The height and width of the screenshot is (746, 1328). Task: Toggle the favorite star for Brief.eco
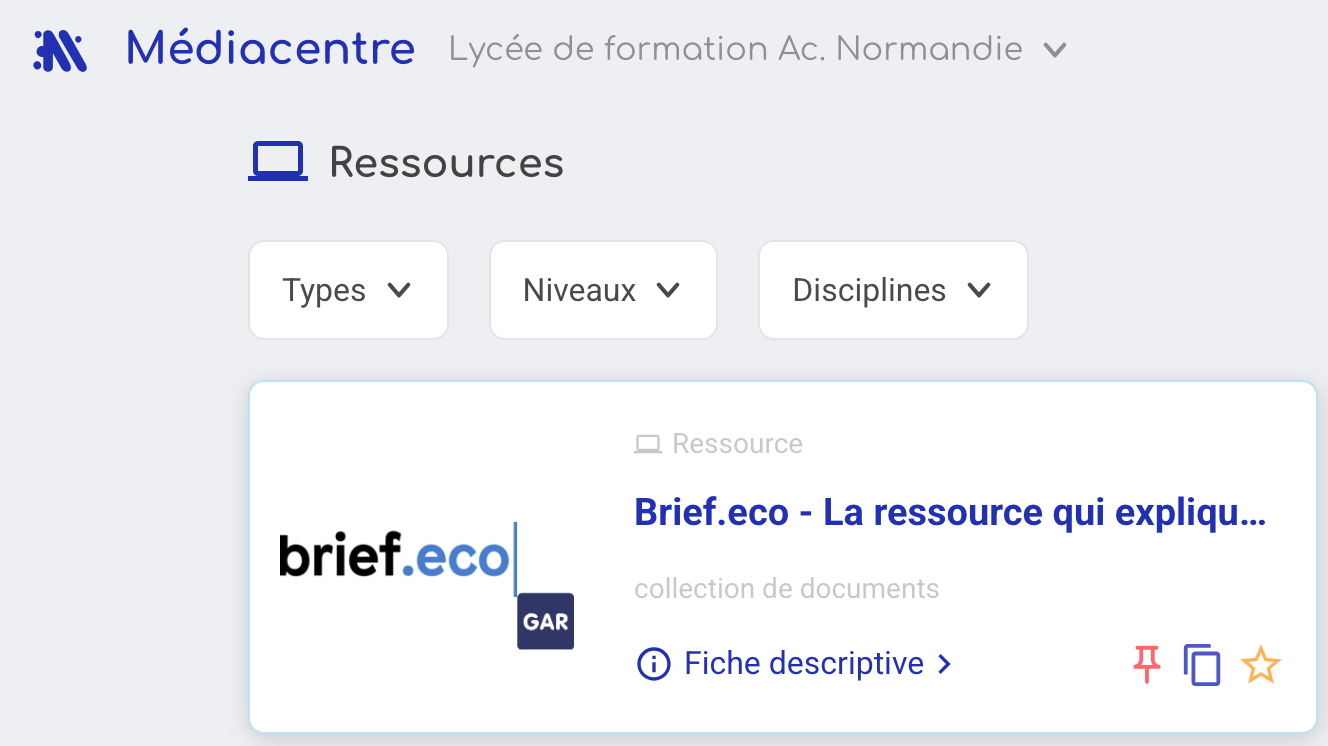[x=1260, y=665]
